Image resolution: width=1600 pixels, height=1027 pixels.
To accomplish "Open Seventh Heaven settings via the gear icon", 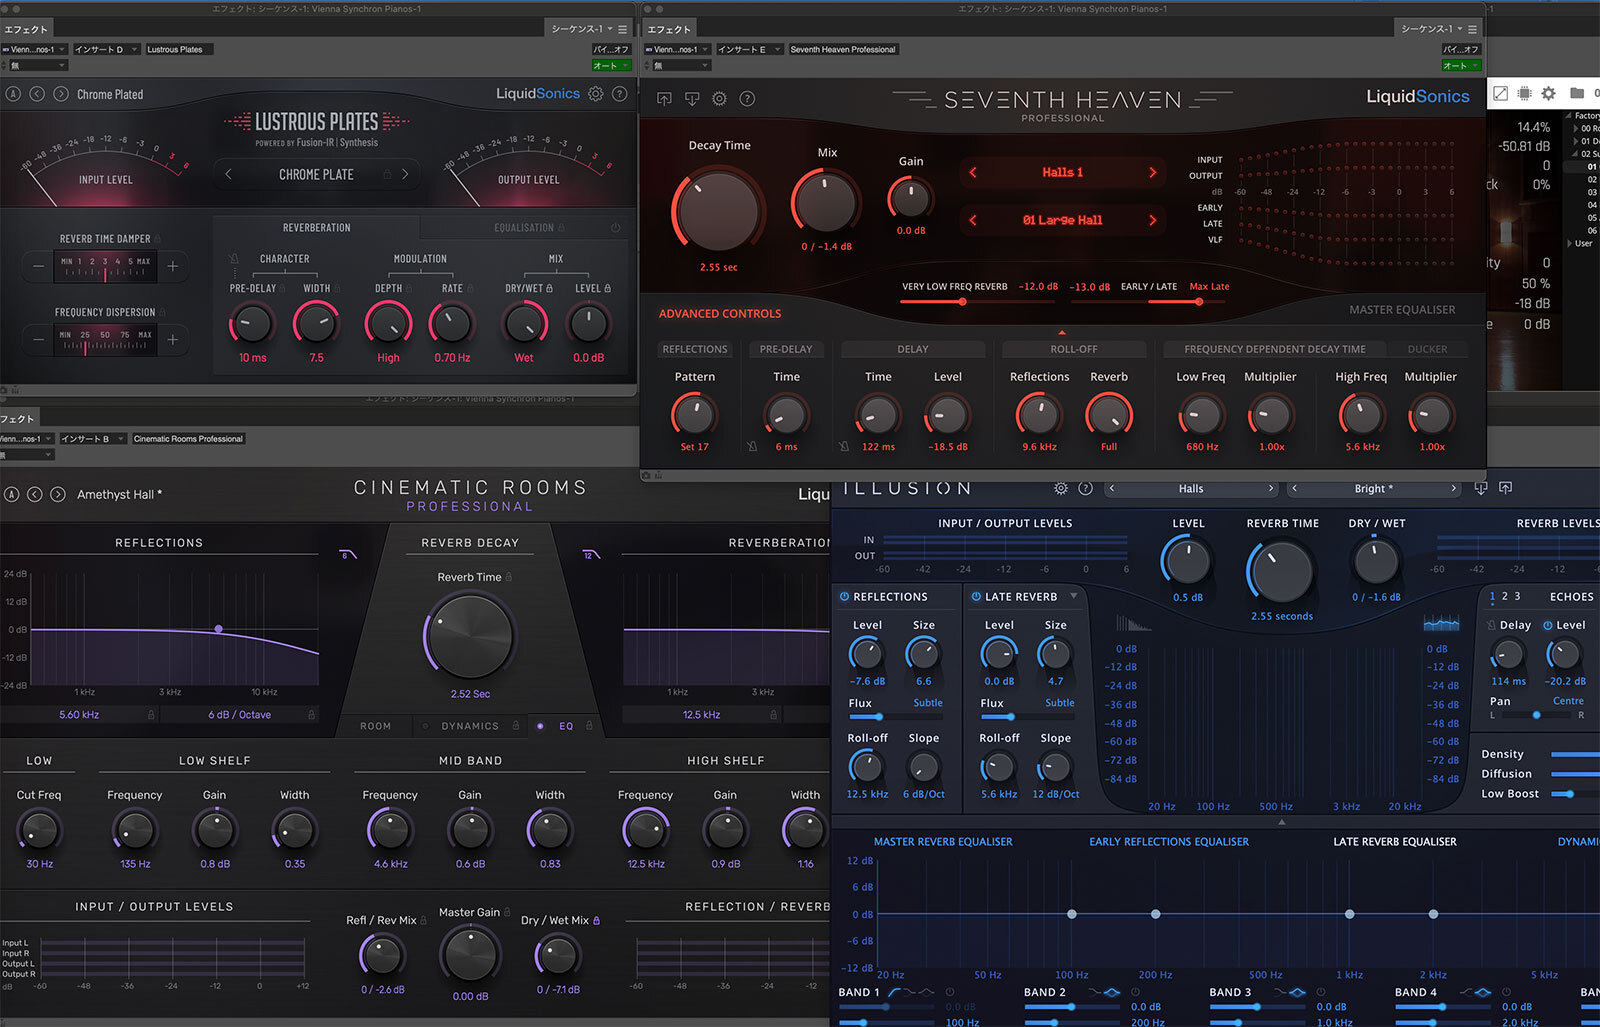I will pyautogui.click(x=719, y=99).
